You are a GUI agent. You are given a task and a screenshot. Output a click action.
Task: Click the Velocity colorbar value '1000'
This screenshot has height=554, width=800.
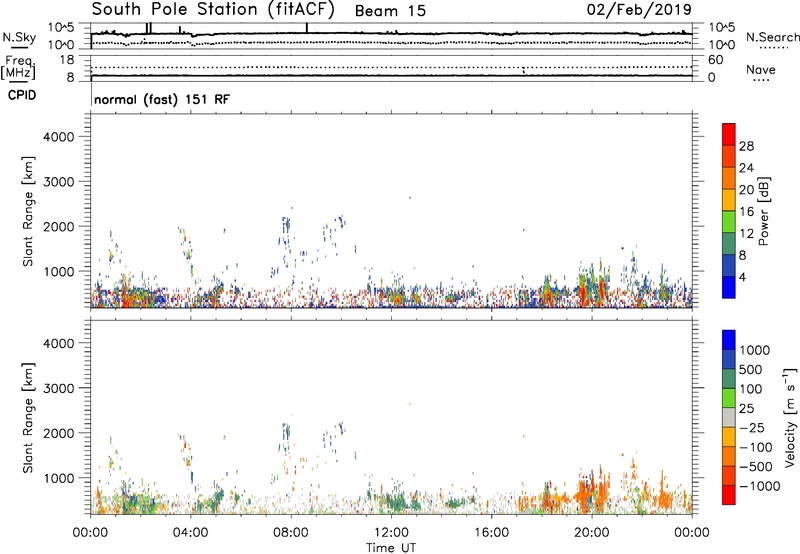coord(754,350)
